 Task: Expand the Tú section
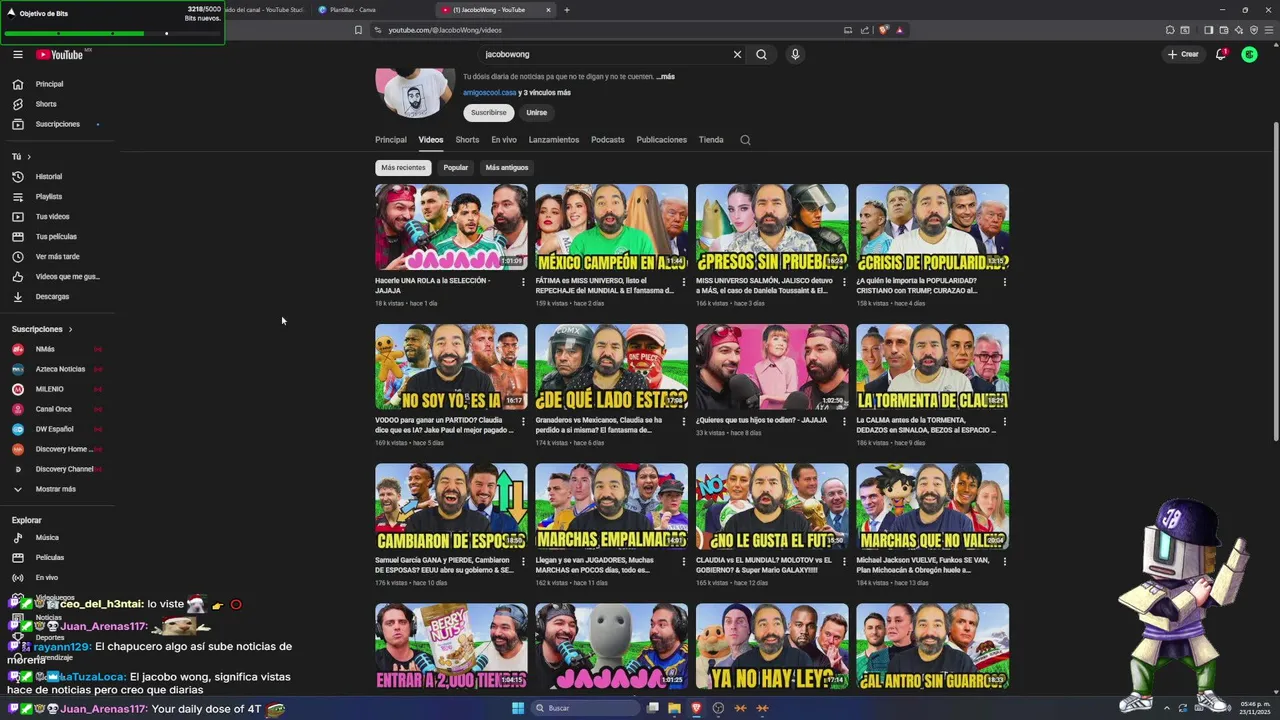click(22, 156)
